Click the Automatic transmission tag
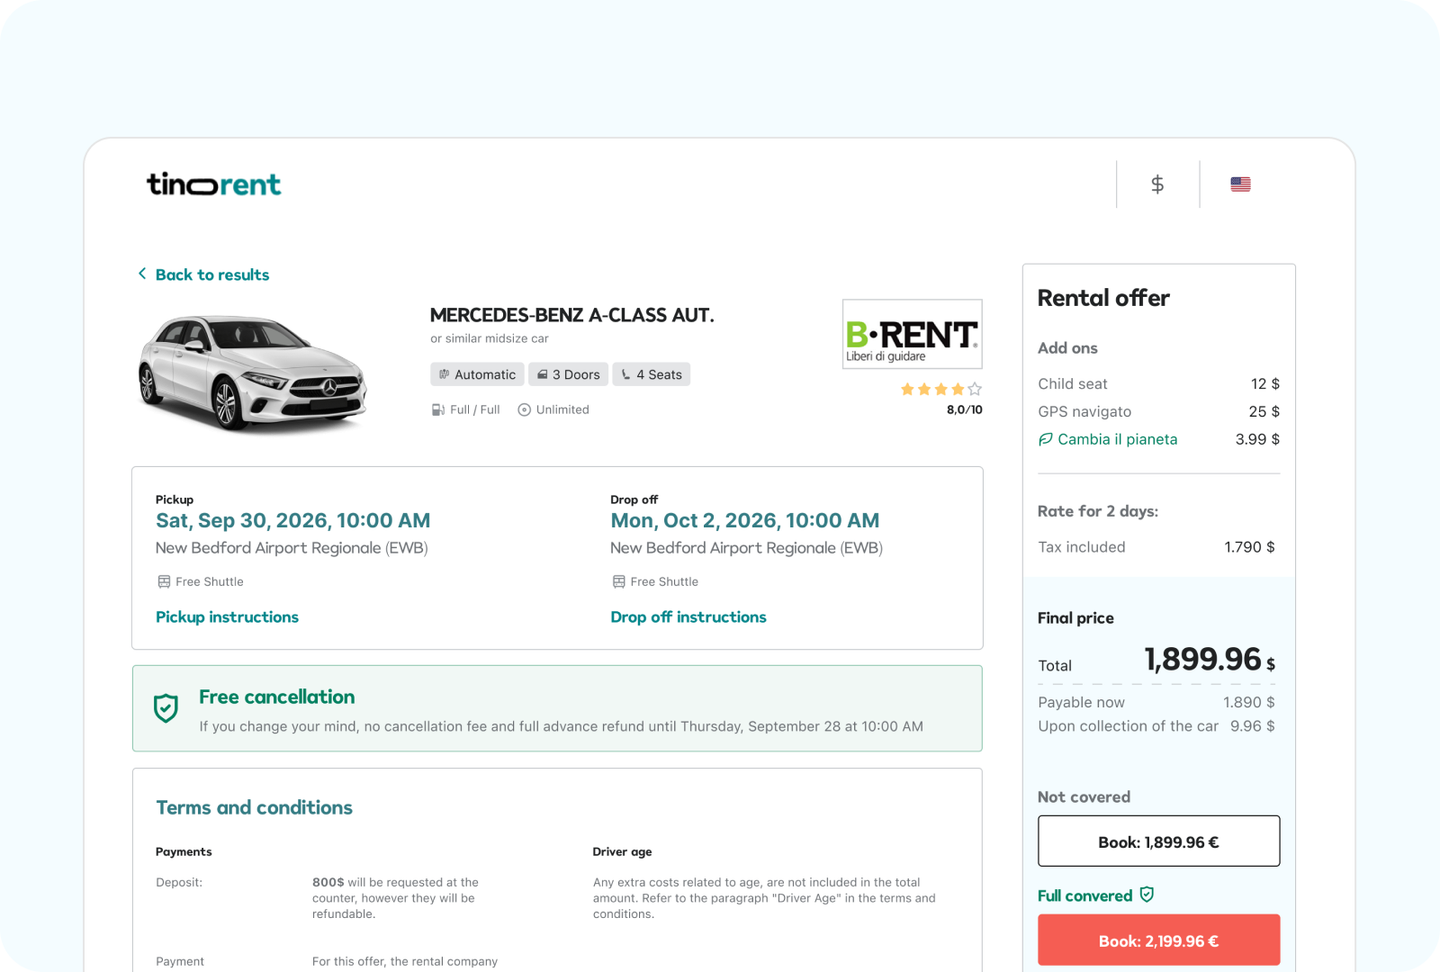Screen dimensions: 1440x972 [477, 374]
